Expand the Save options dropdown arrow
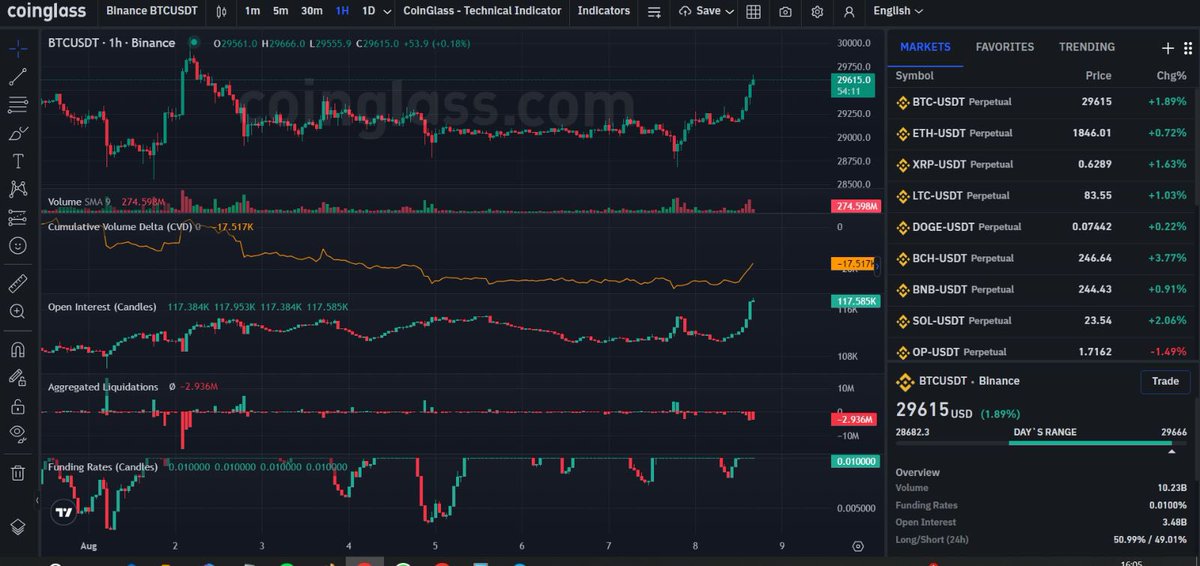The height and width of the screenshot is (566, 1200). click(x=730, y=11)
